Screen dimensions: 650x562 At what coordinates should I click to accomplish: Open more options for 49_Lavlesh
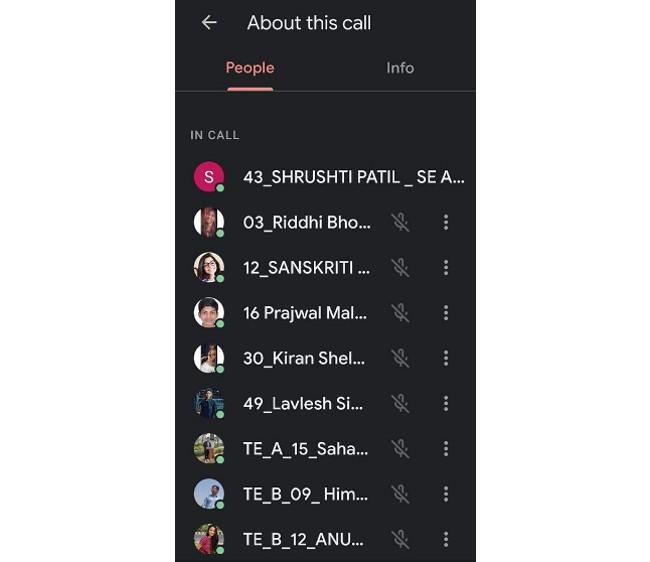[446, 403]
